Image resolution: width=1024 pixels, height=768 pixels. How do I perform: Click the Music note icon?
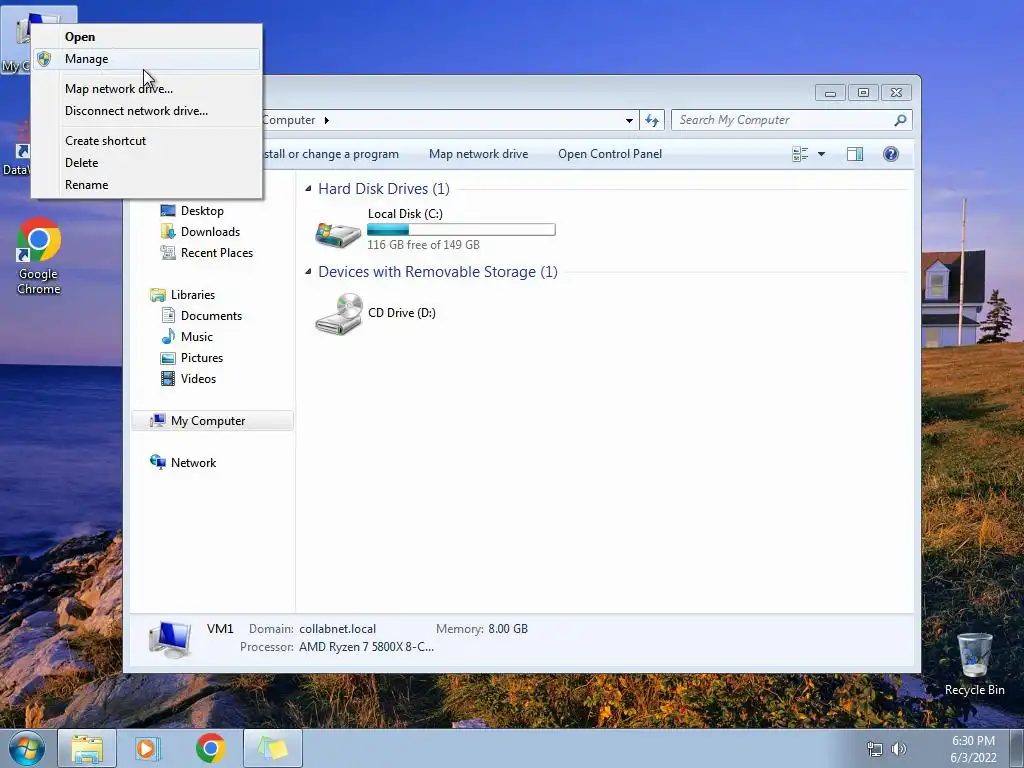click(168, 337)
